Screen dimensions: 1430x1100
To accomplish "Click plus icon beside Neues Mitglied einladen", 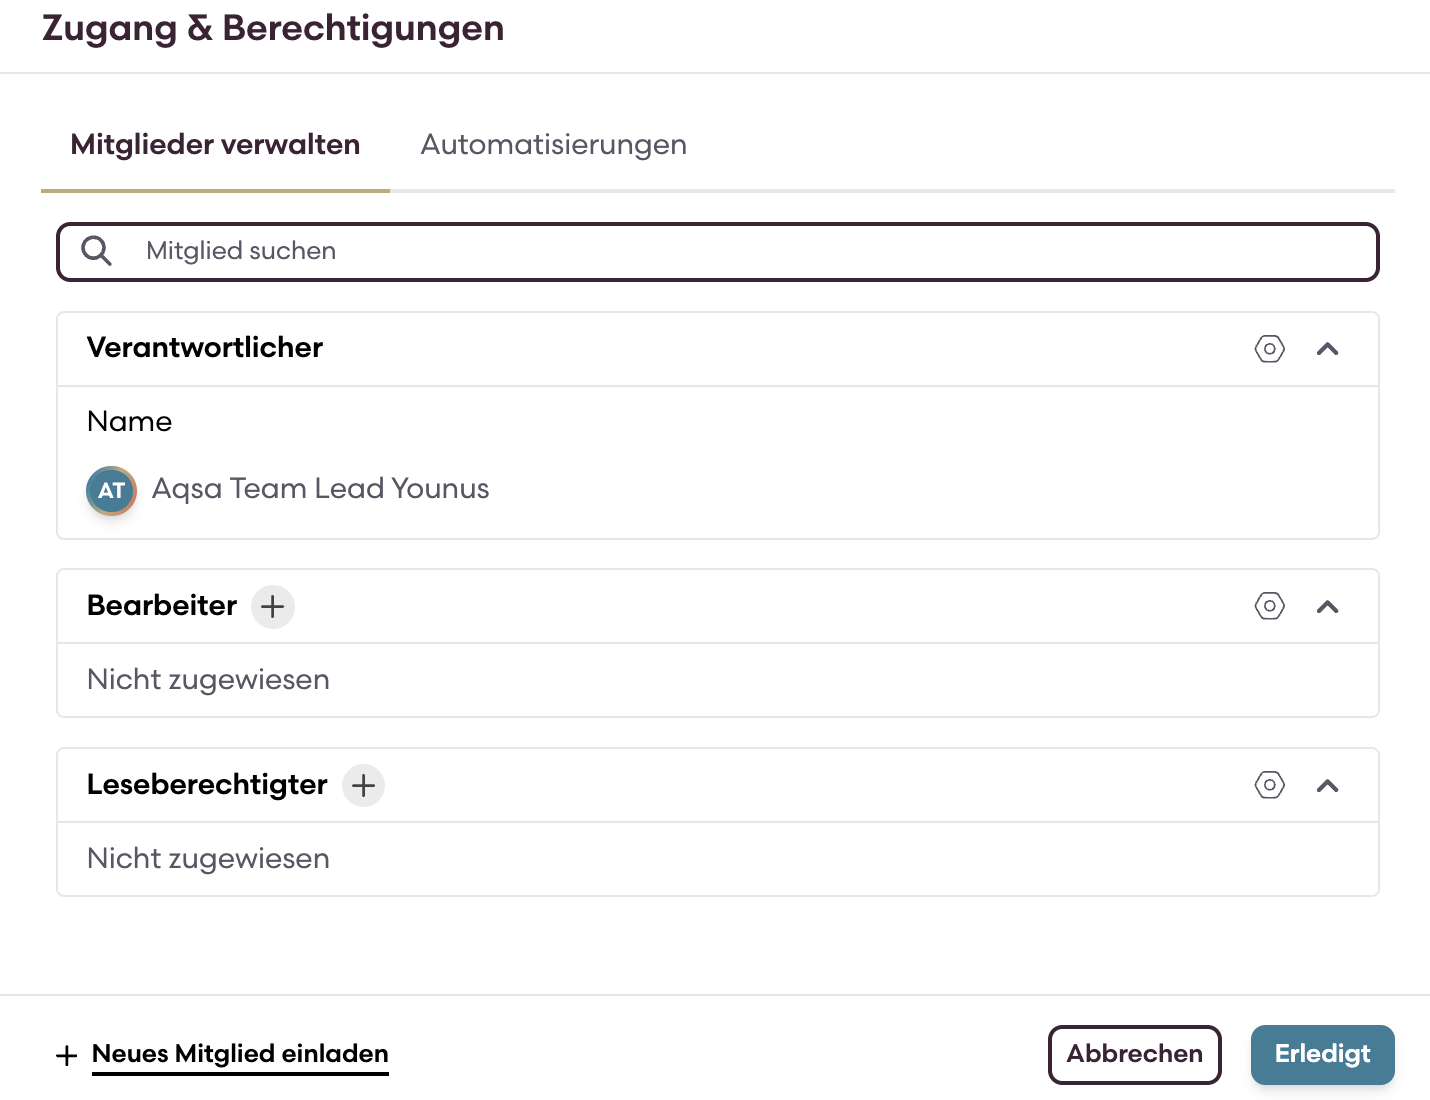I will pyautogui.click(x=67, y=1055).
